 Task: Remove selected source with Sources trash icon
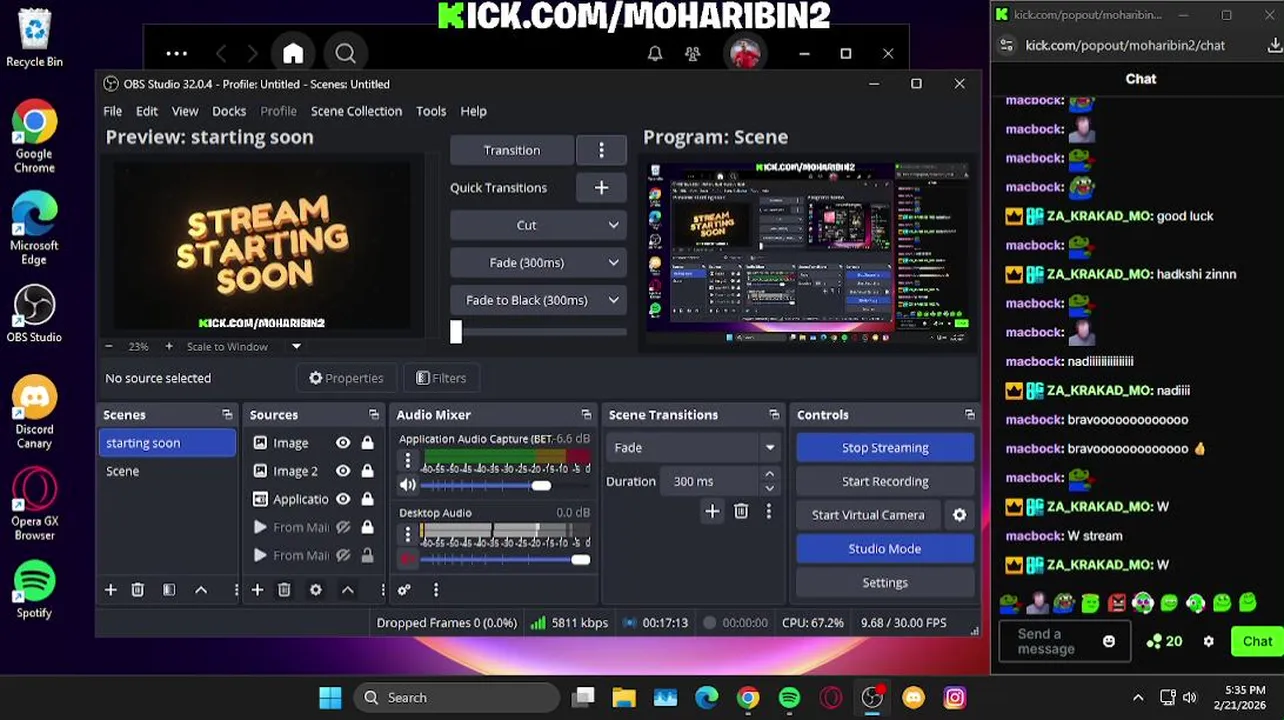point(284,590)
